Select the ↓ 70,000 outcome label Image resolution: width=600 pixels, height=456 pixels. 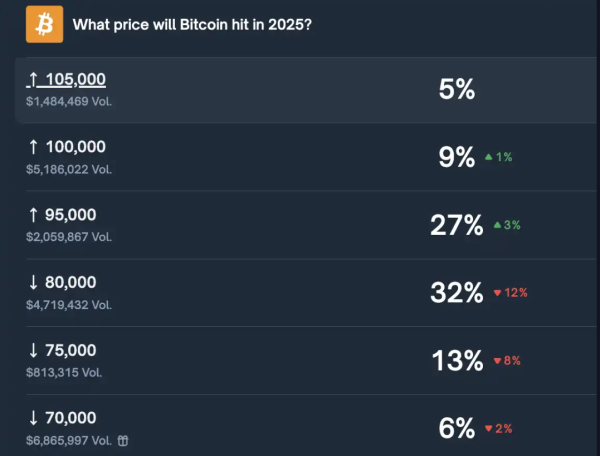coord(62,418)
